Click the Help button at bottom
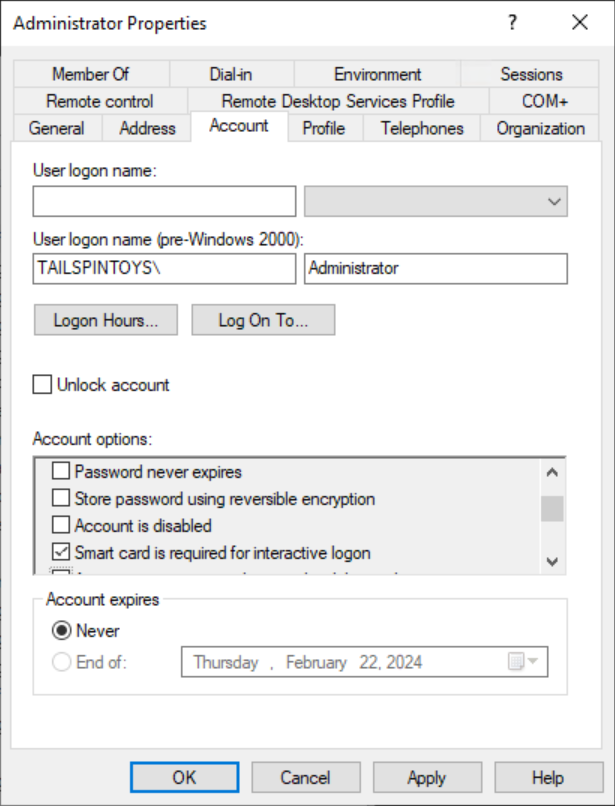615x806 pixels. pos(549,777)
